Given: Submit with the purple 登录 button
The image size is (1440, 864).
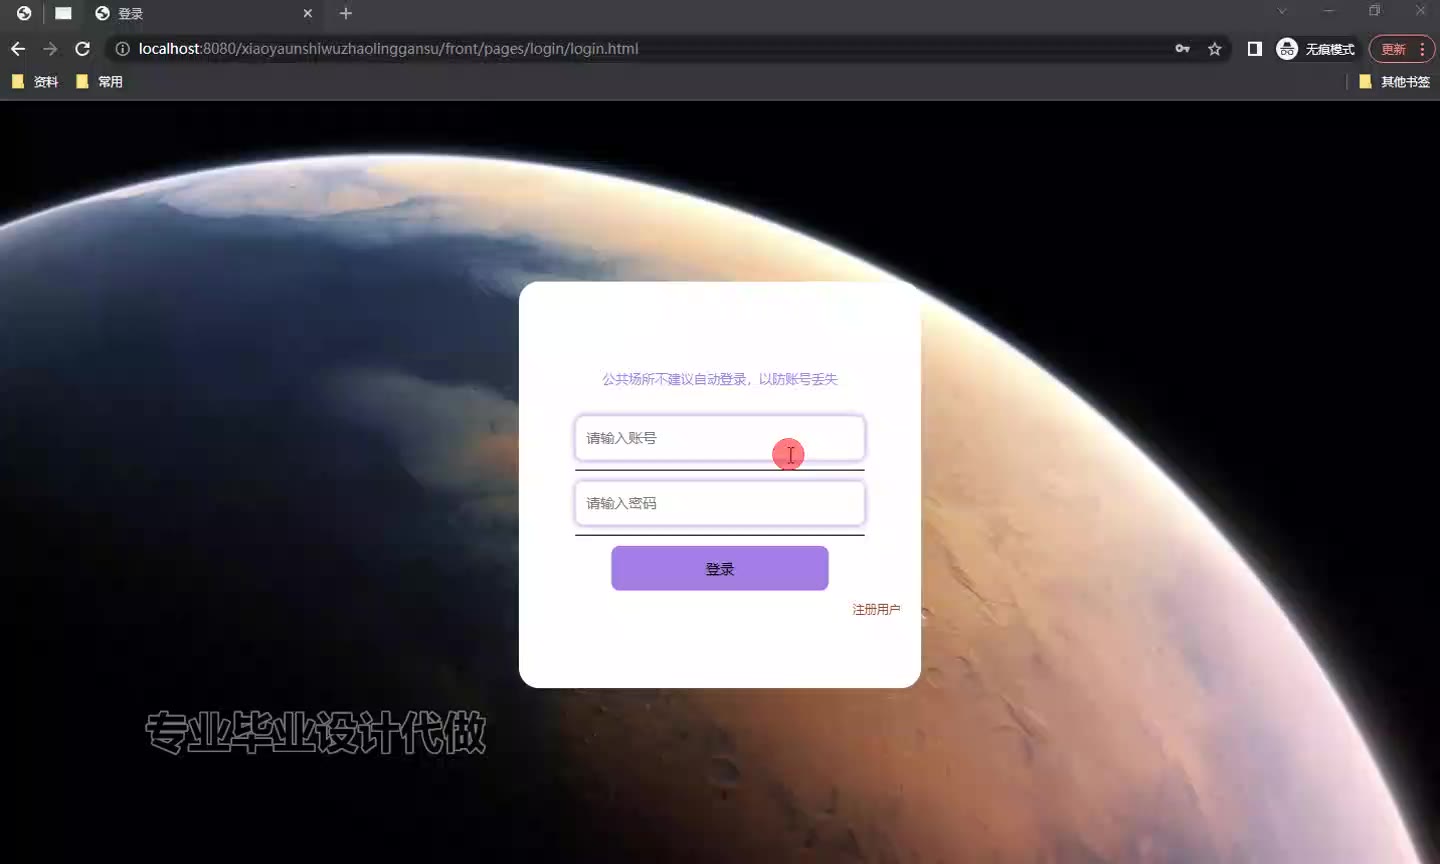Looking at the screenshot, I should tap(720, 568).
